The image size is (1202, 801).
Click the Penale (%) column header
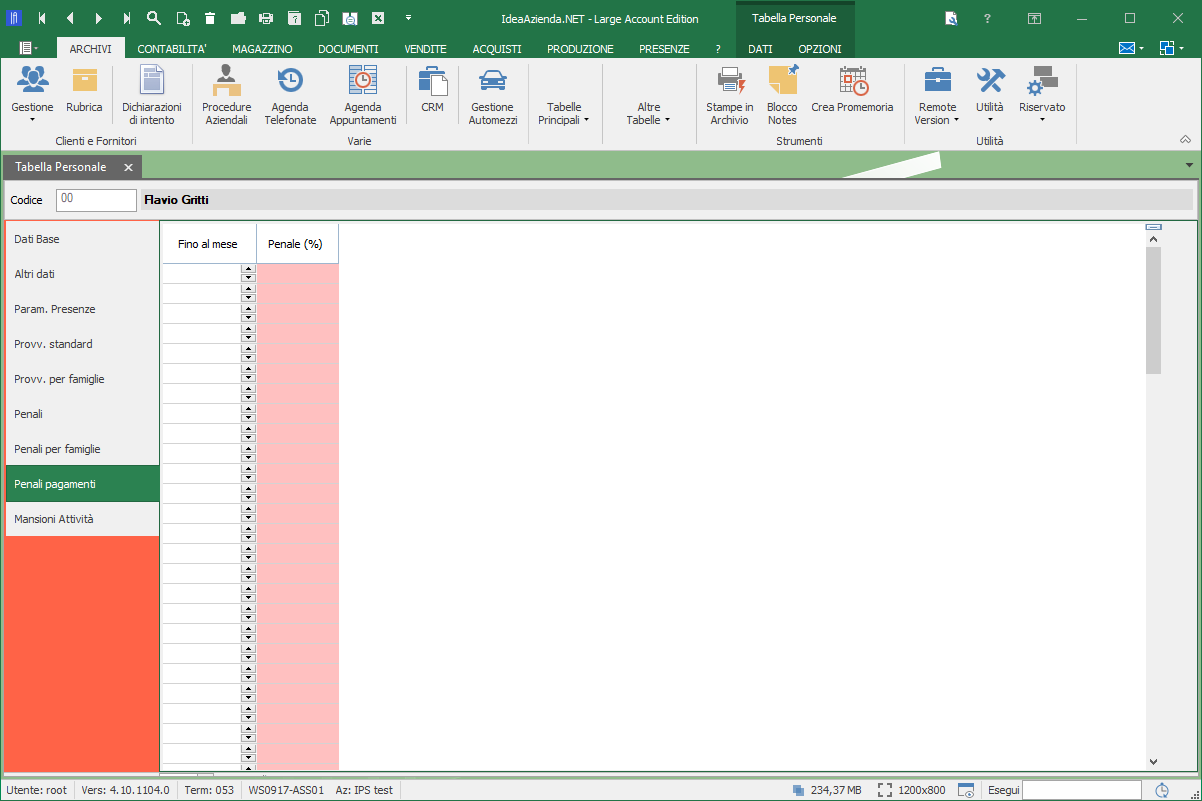coord(297,244)
